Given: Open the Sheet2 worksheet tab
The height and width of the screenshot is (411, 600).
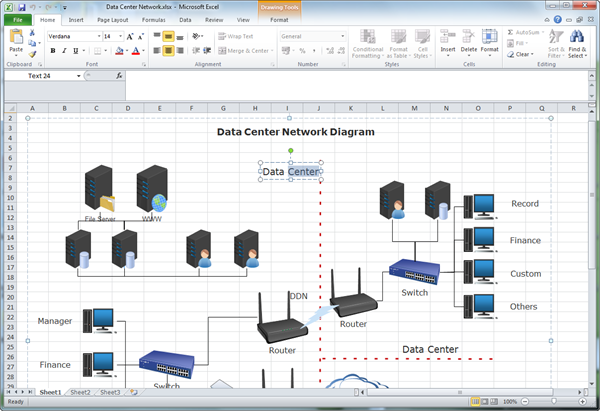Looking at the screenshot, I should (80, 393).
